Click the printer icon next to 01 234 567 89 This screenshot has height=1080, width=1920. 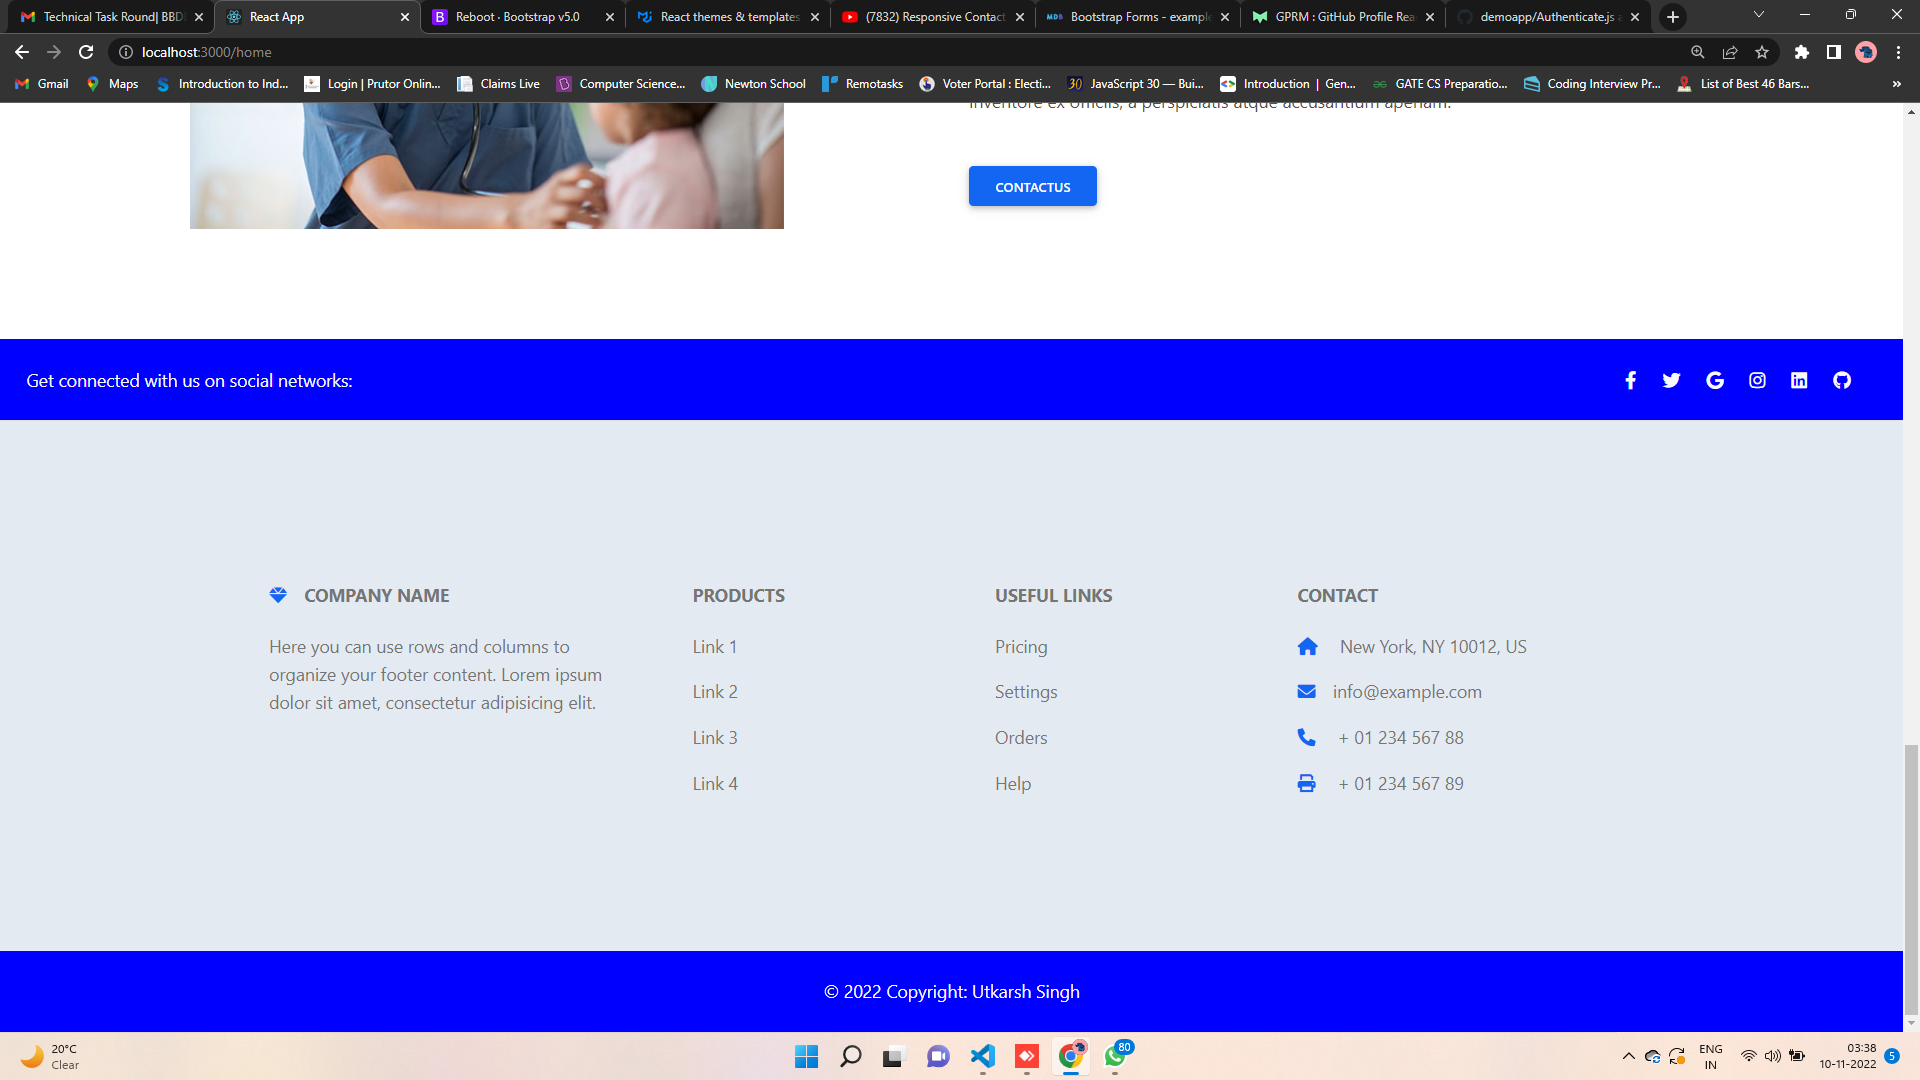coord(1307,783)
